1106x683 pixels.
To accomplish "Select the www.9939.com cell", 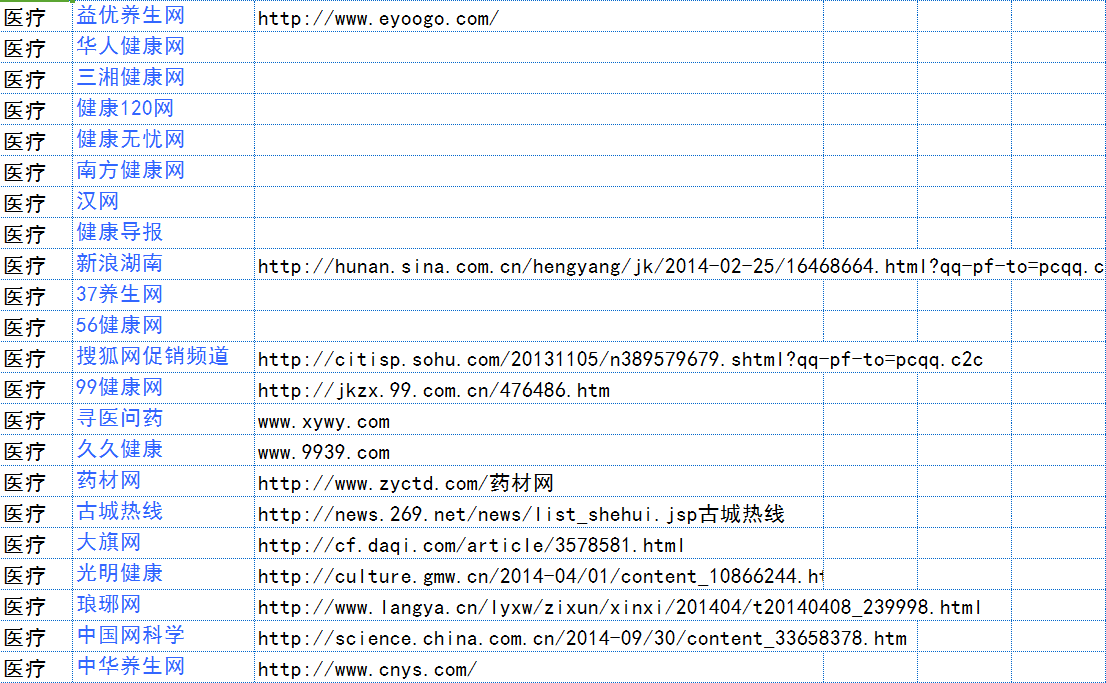I will 539,452.
